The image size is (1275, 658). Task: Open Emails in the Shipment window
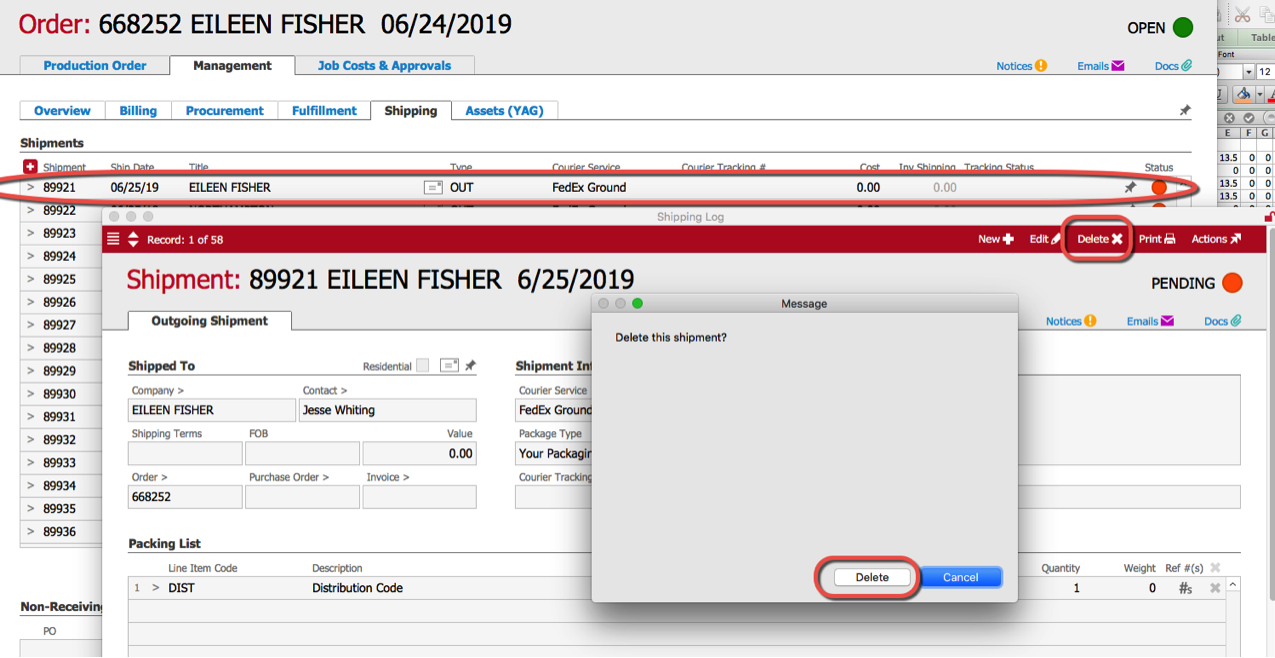[x=1150, y=321]
